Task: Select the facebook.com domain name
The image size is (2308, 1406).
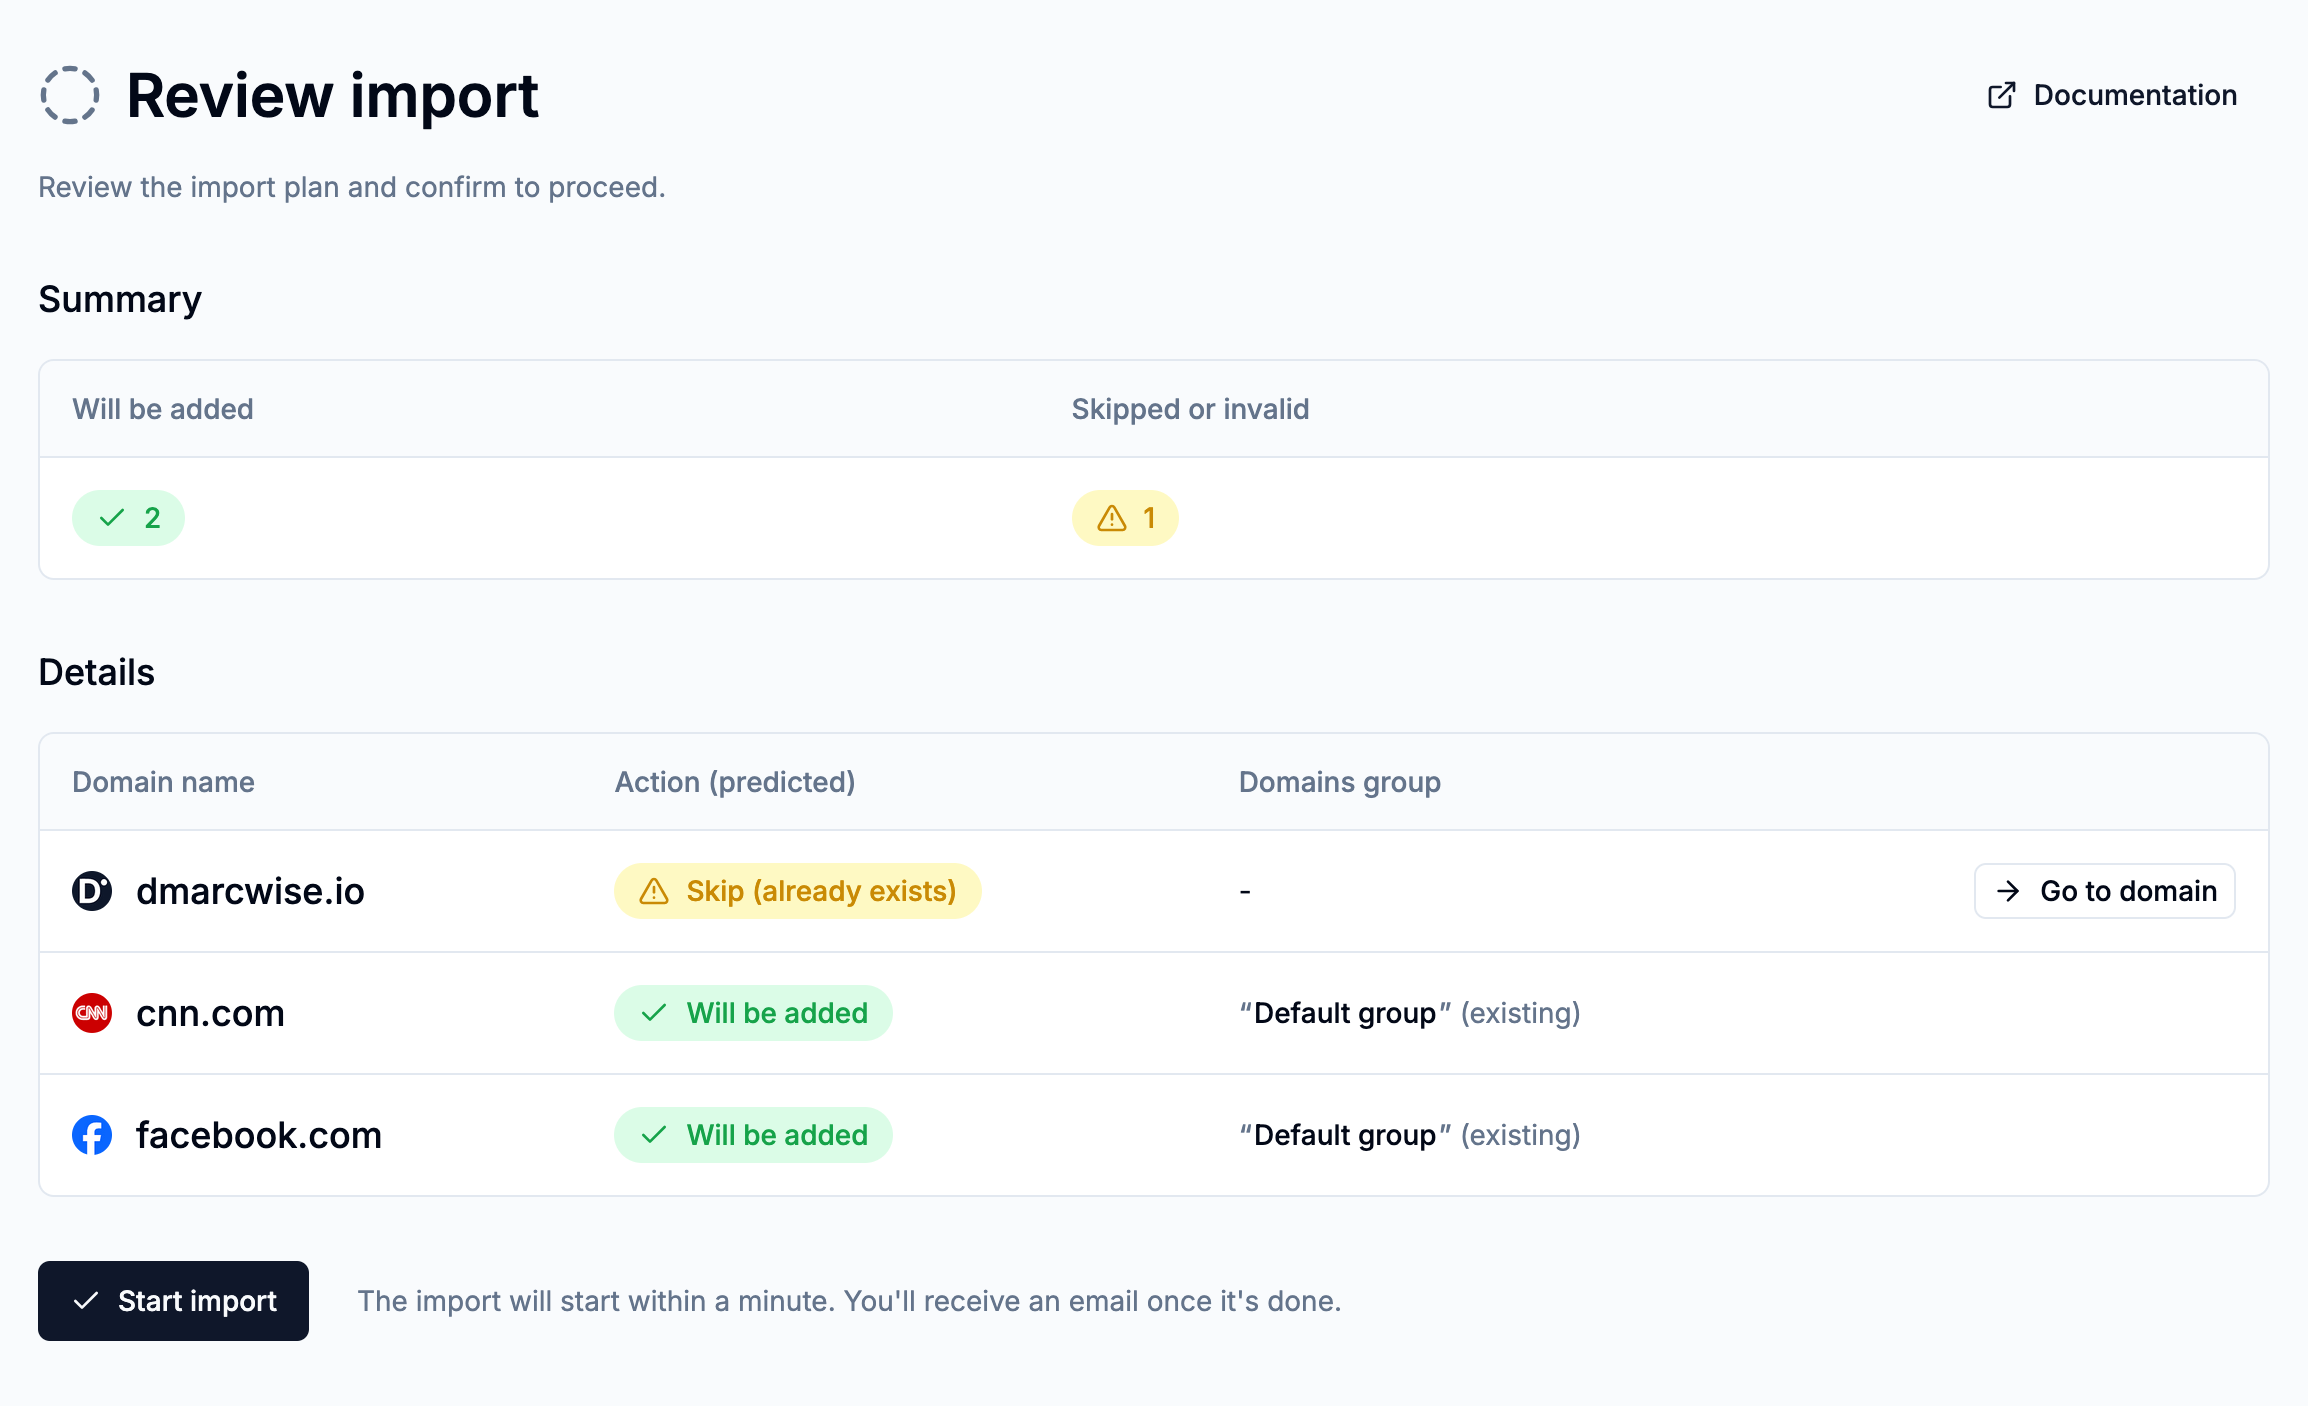Action: 259,1135
